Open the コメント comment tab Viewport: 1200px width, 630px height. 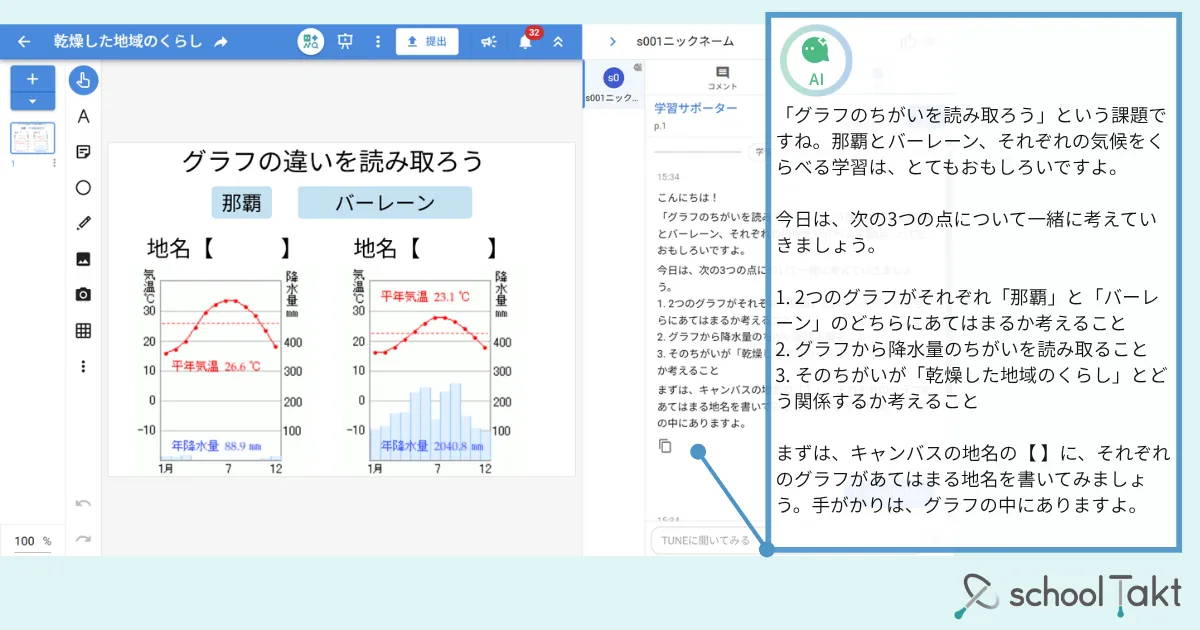coord(723,78)
